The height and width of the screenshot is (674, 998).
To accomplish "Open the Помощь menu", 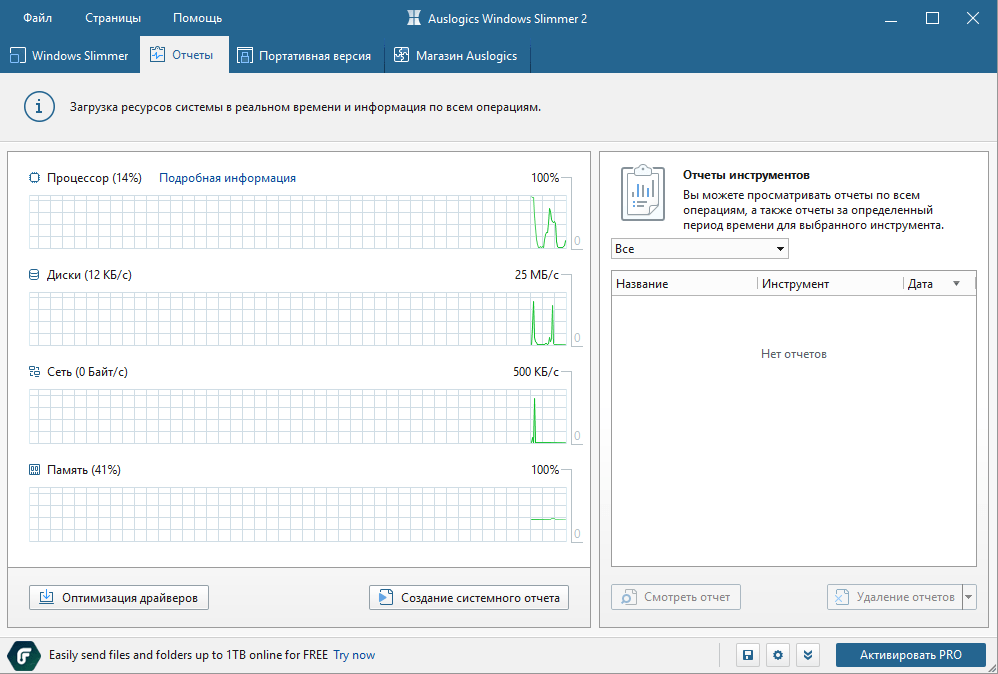I will tap(197, 18).
